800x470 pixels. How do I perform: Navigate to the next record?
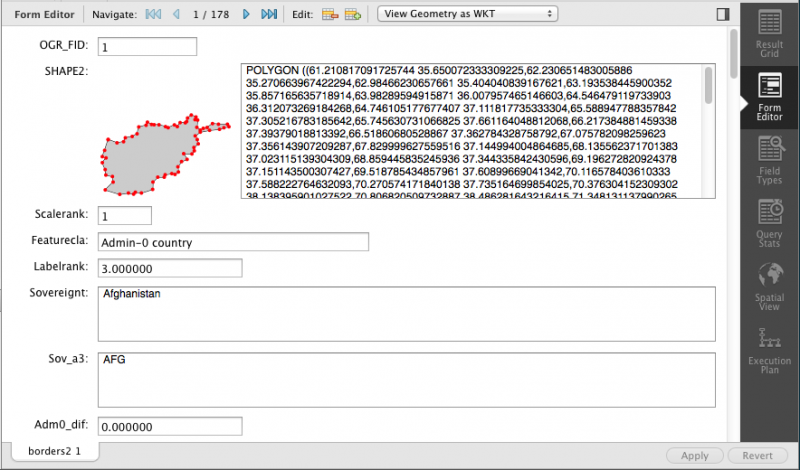point(246,14)
